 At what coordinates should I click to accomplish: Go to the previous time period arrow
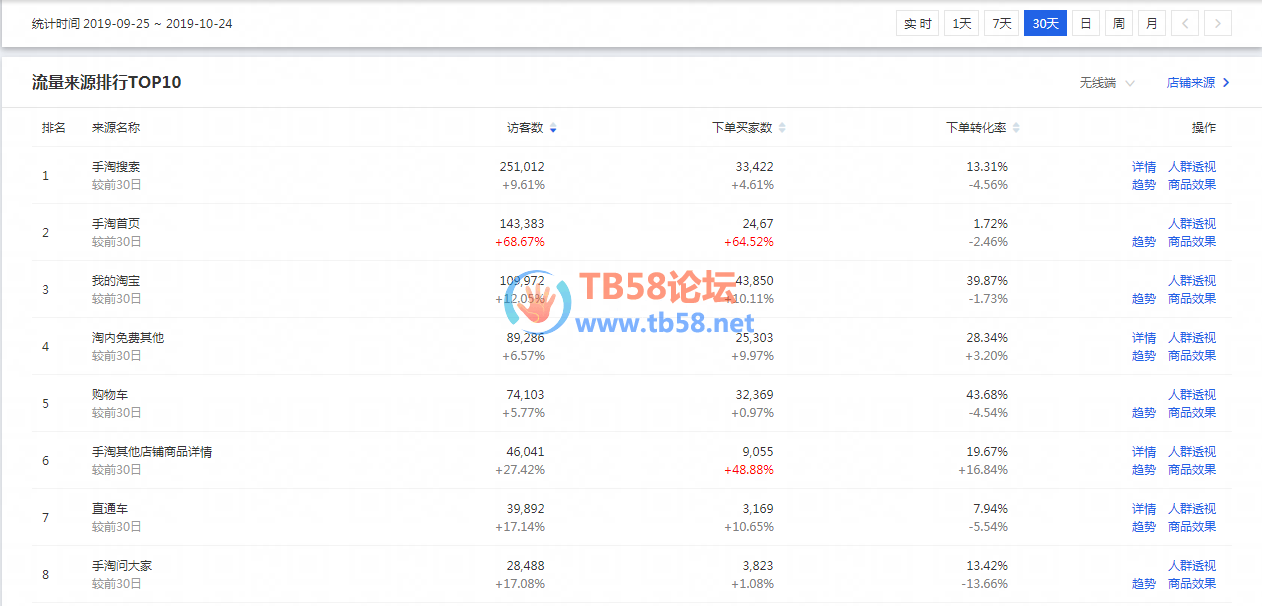pyautogui.click(x=1185, y=23)
